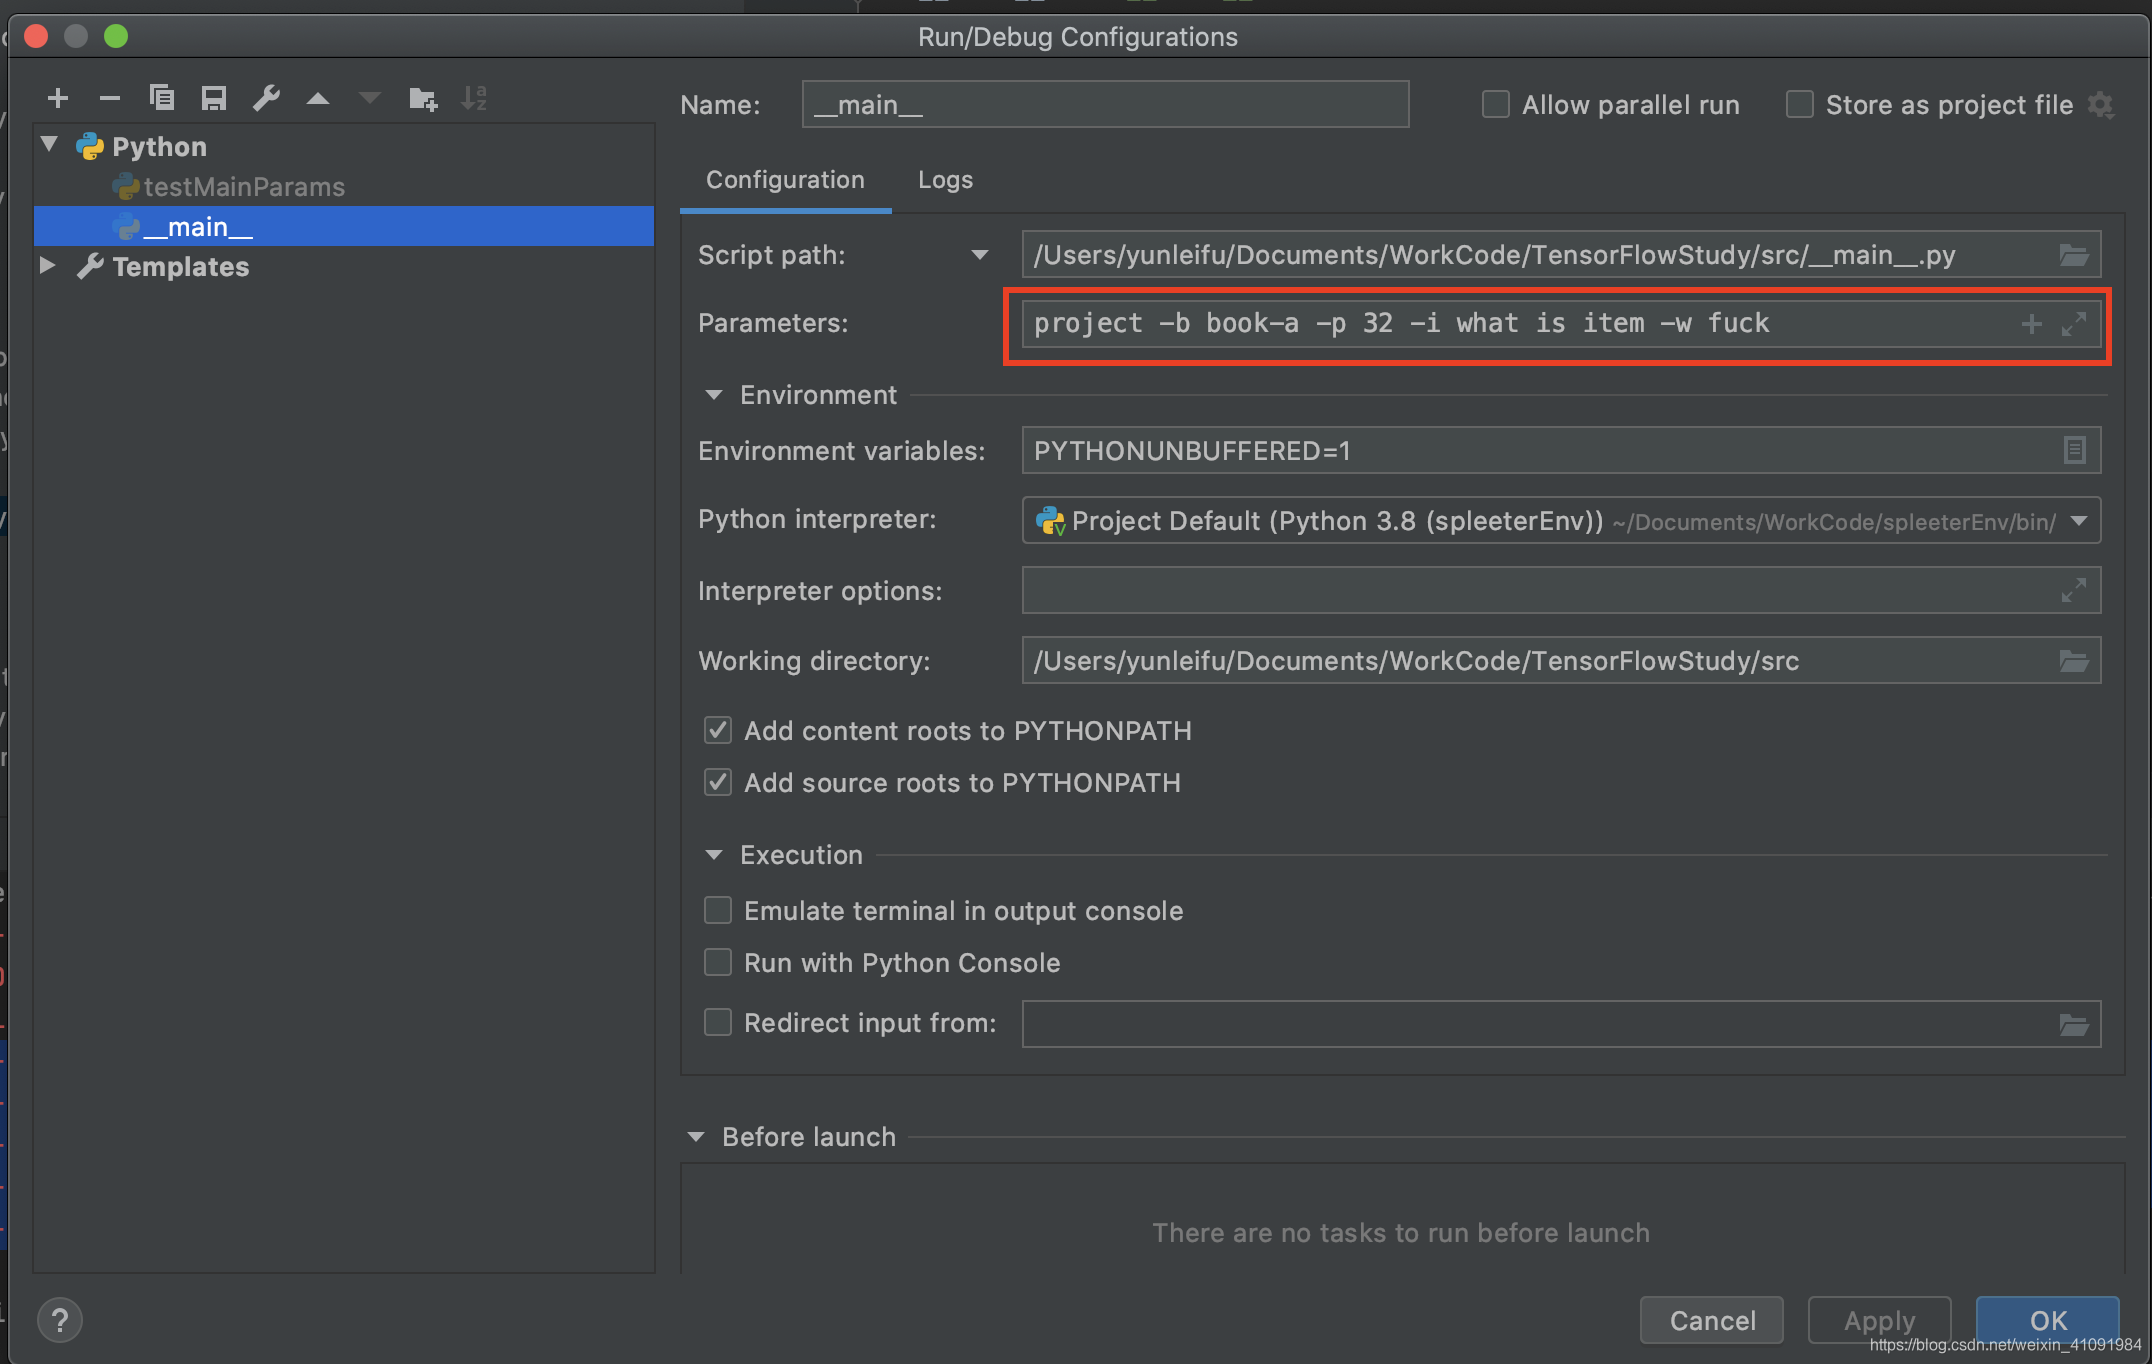Open the Python interpreter dropdown

(2079, 520)
